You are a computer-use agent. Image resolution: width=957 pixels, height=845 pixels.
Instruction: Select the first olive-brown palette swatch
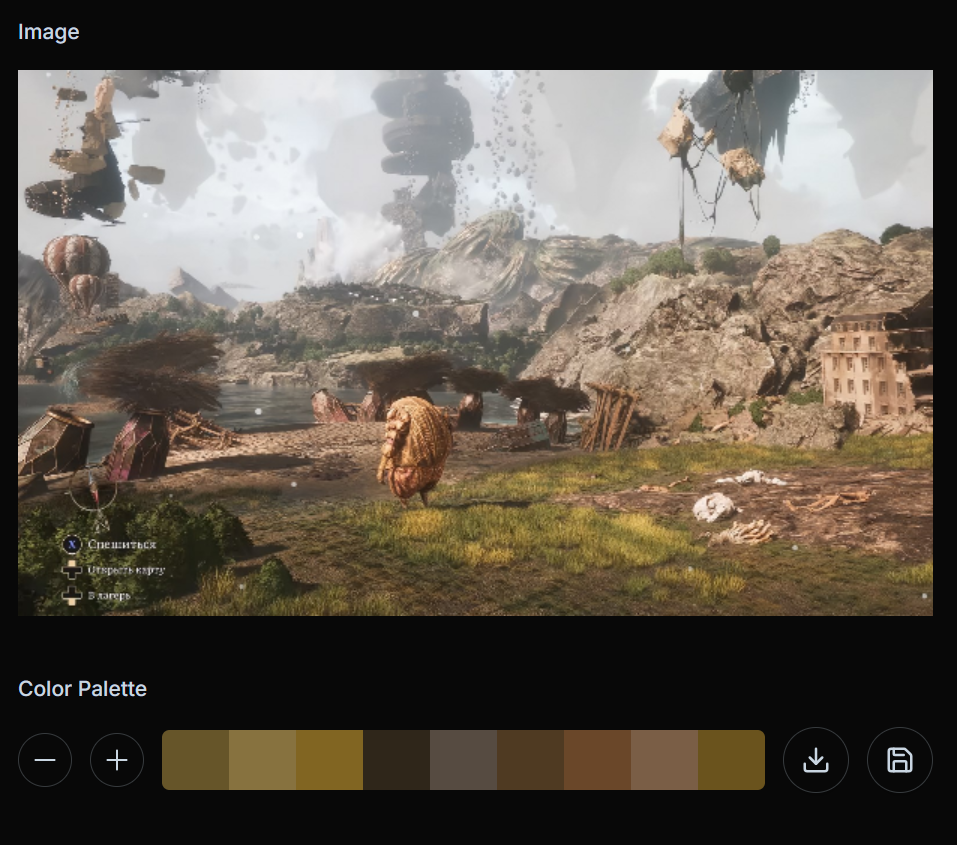coord(195,760)
